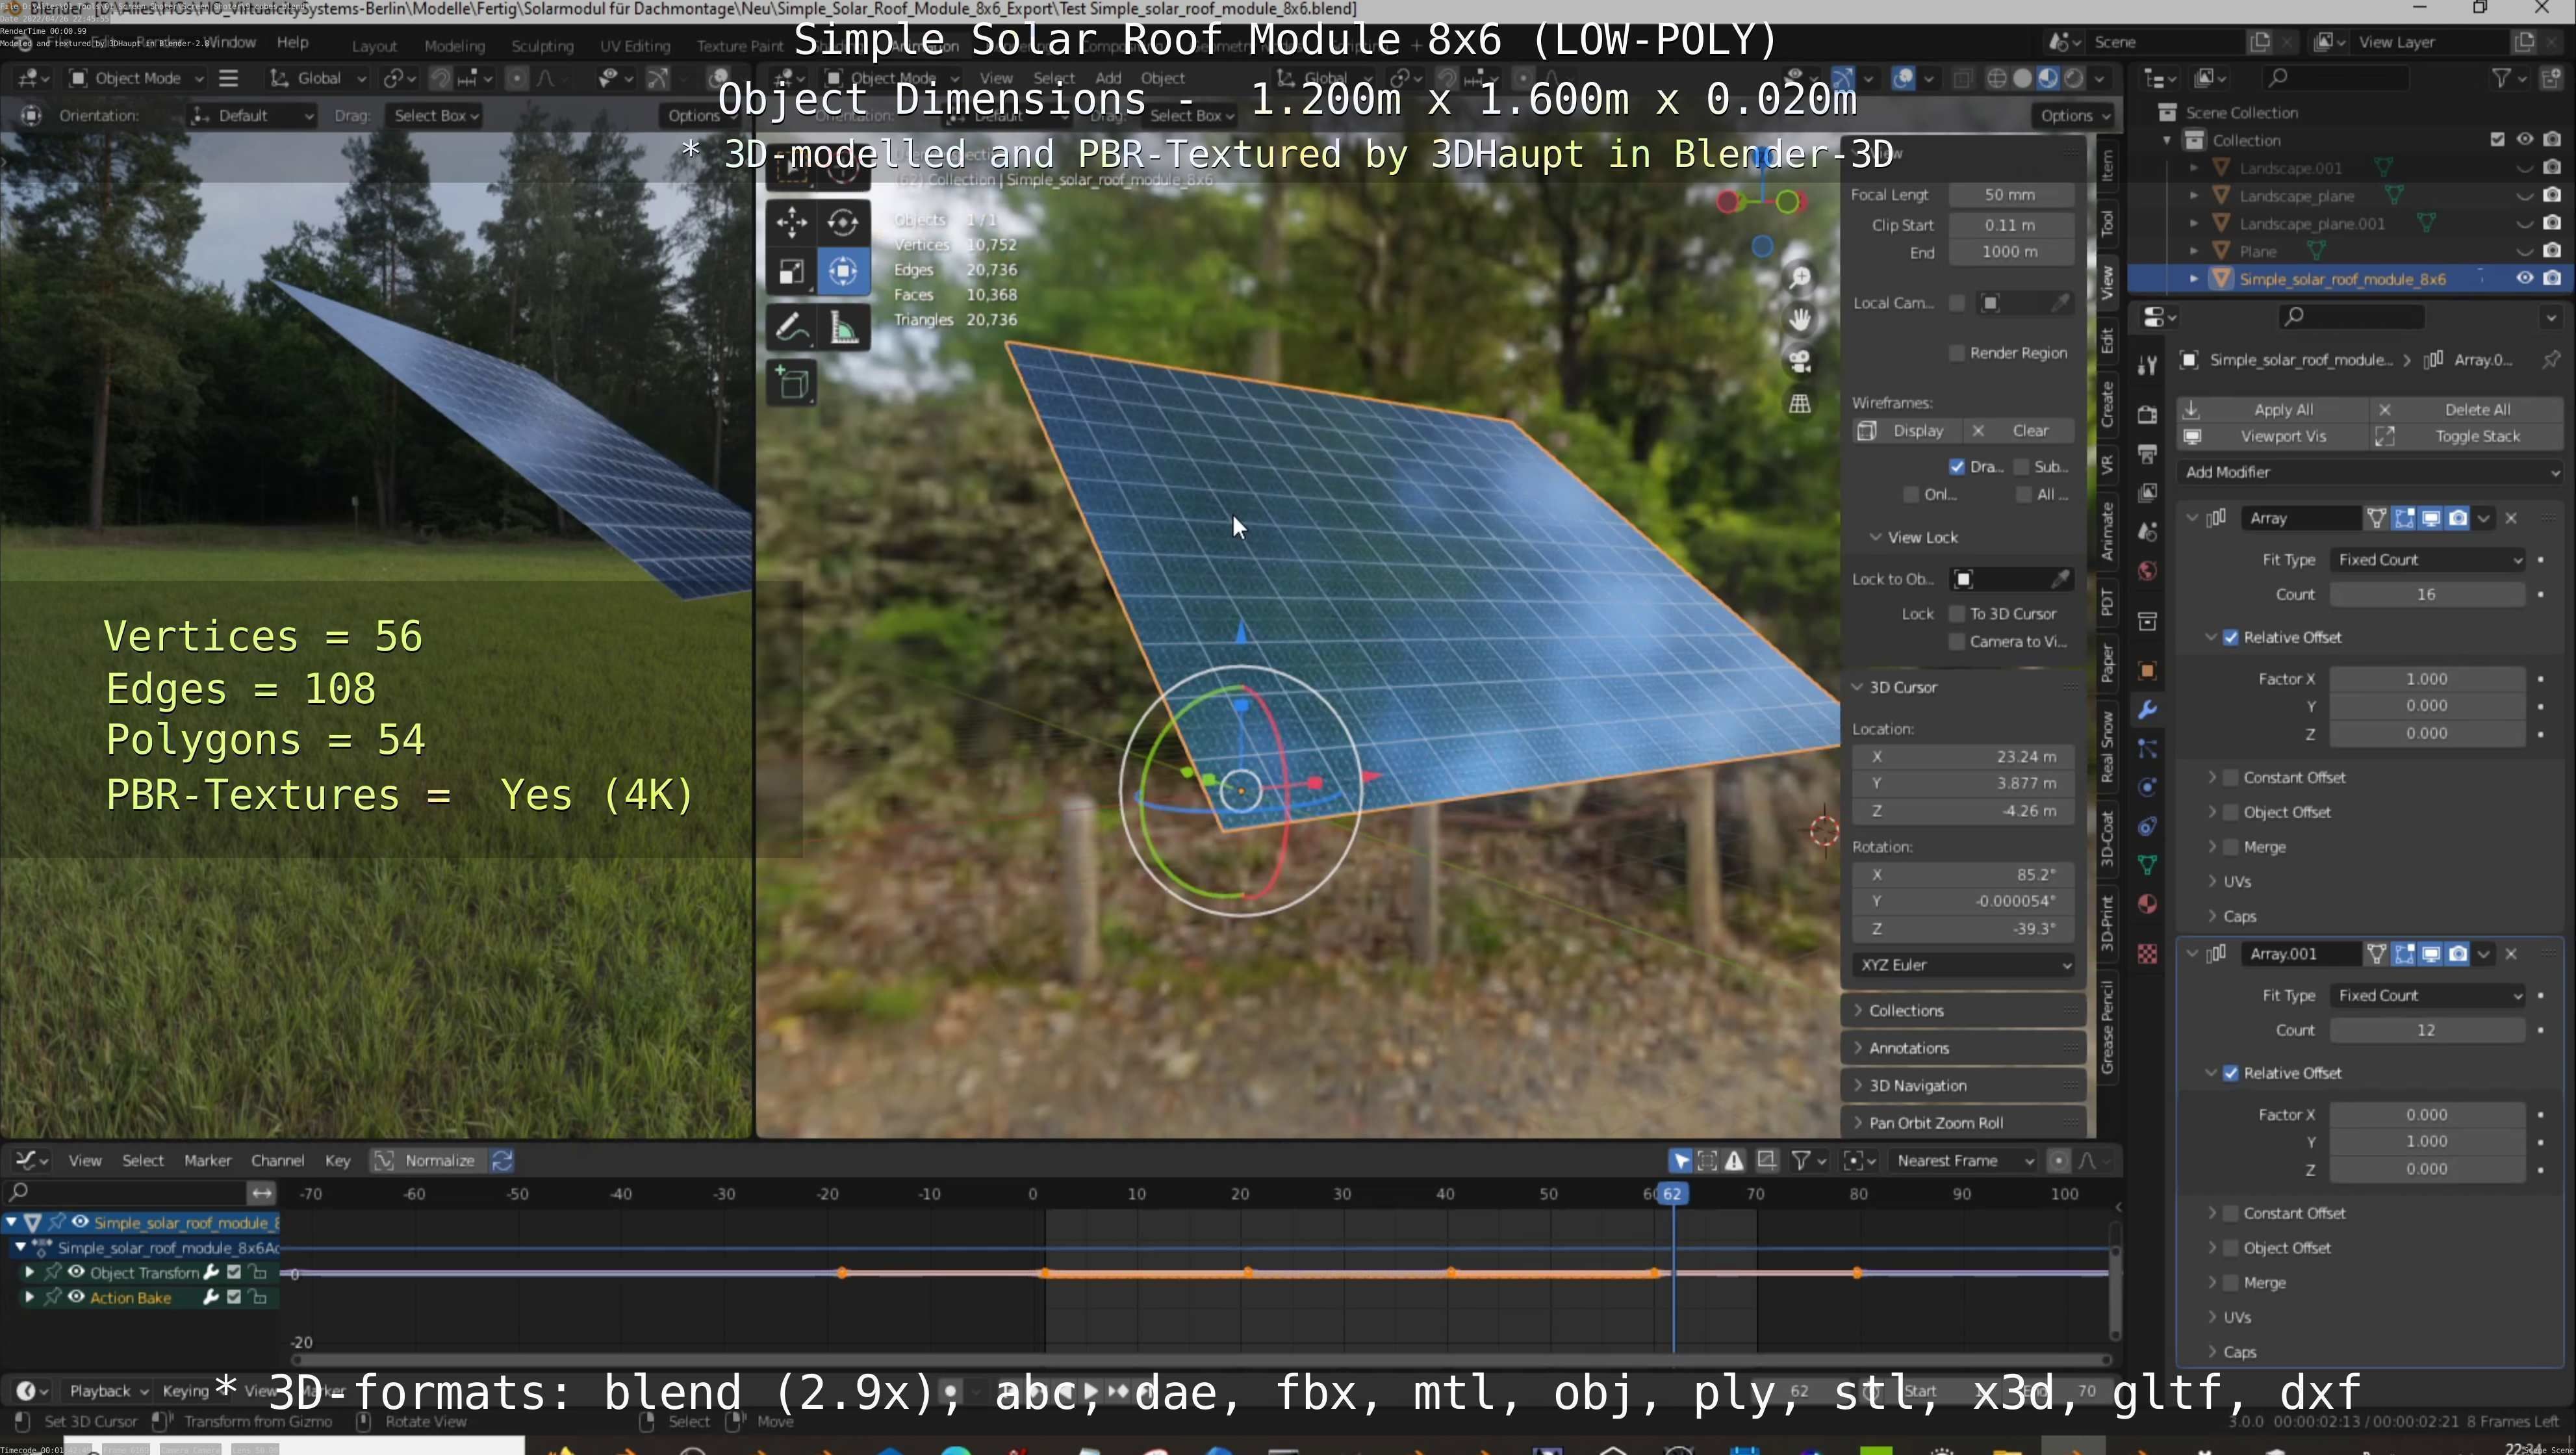Select the Scale tool in the viewport toolbar
This screenshot has height=1455, width=2576.
pos(791,271)
